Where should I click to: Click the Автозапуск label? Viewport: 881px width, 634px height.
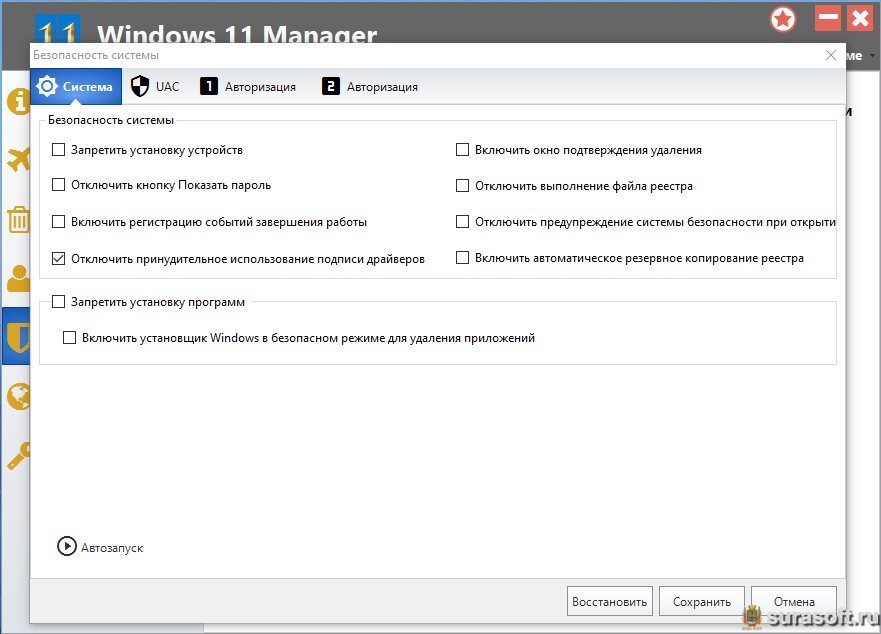pos(112,548)
